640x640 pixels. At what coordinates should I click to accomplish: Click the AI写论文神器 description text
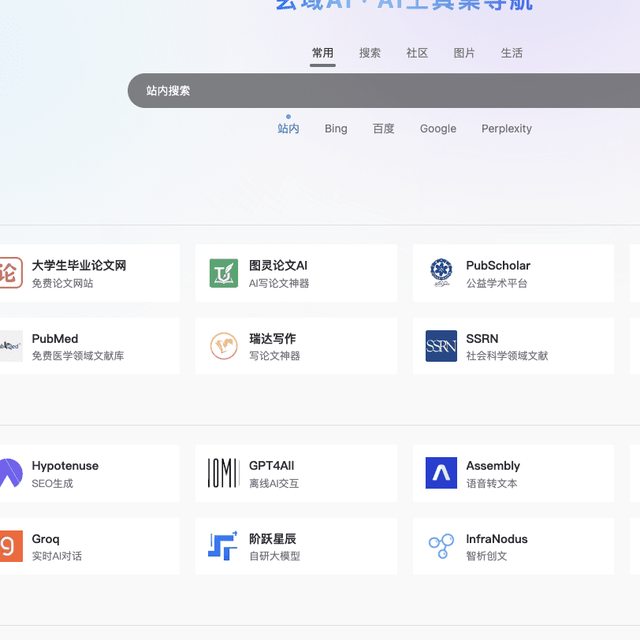279,283
